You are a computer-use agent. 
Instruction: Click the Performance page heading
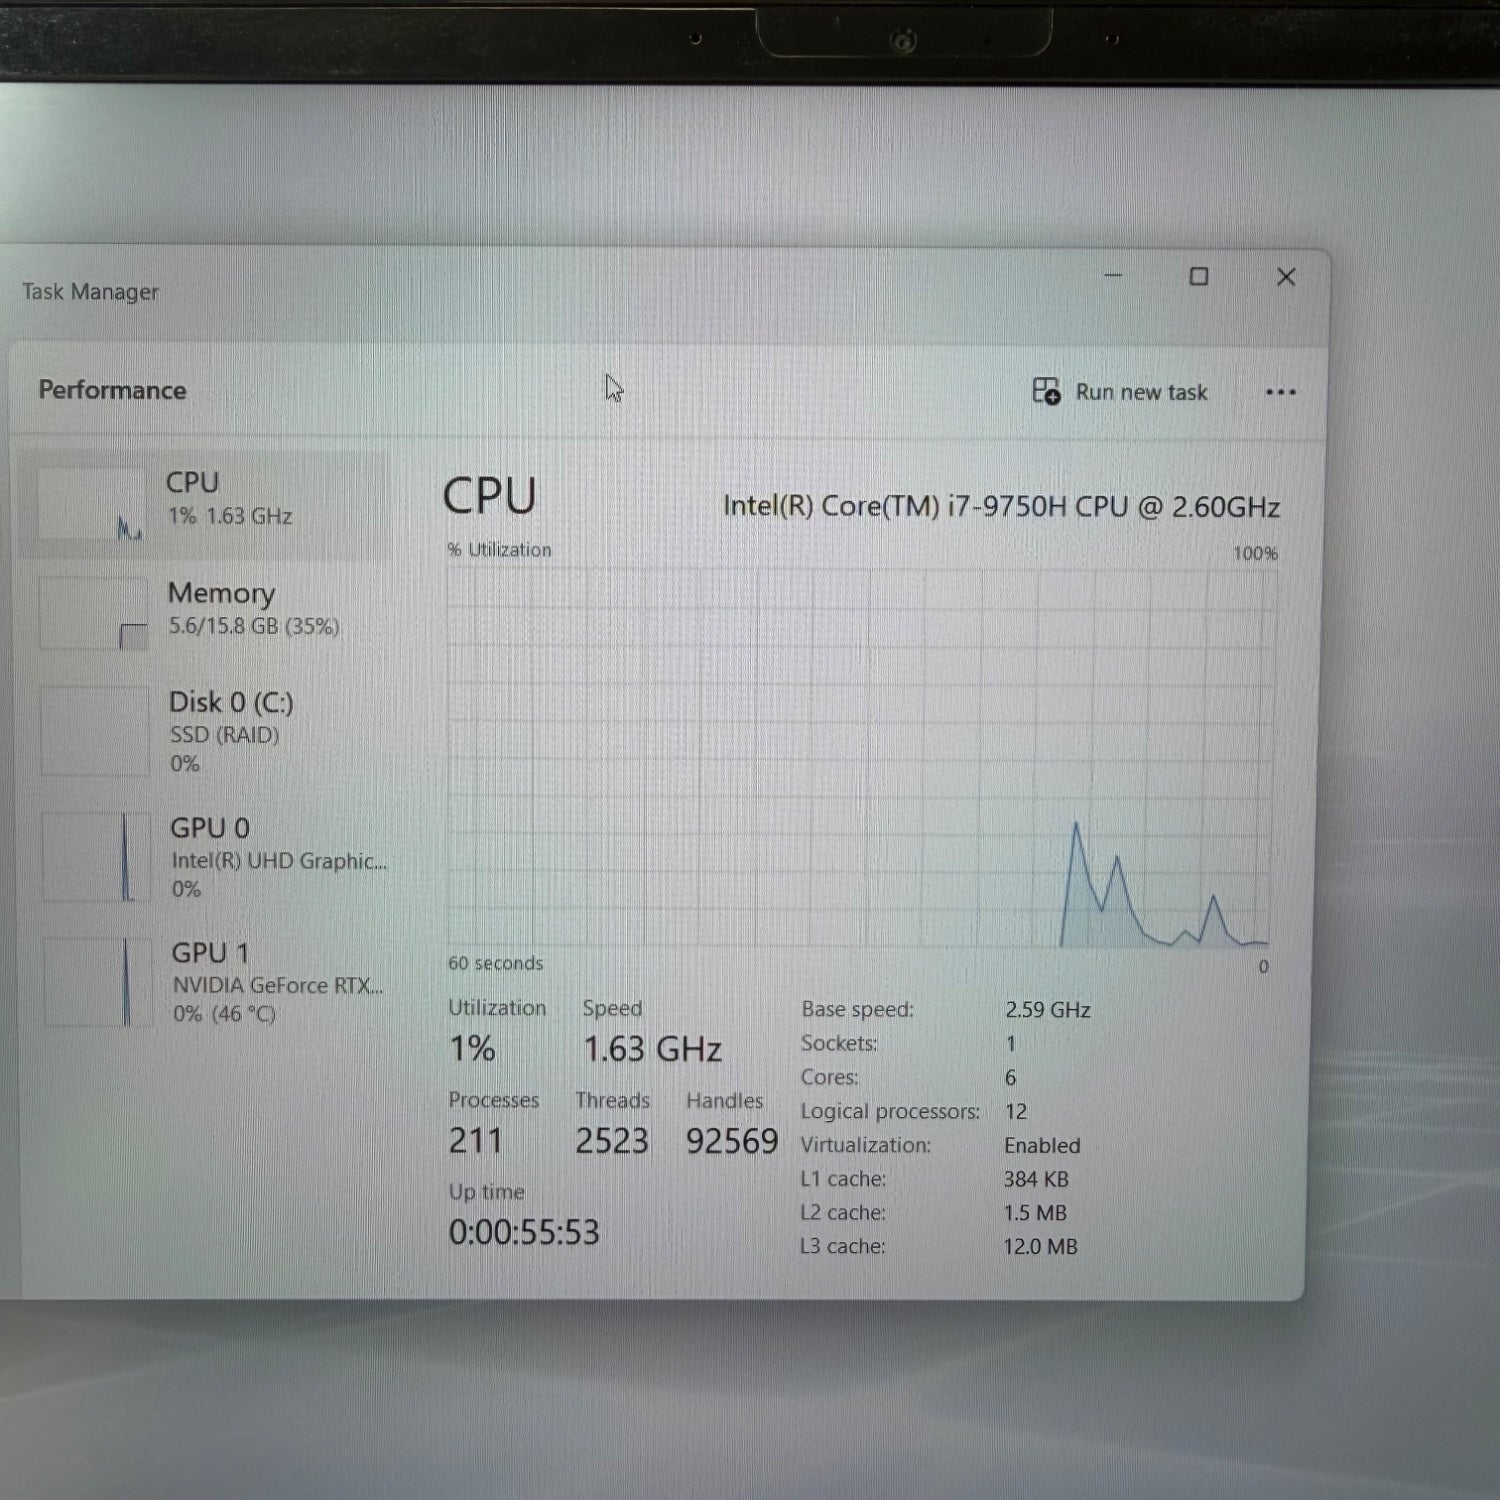(112, 390)
